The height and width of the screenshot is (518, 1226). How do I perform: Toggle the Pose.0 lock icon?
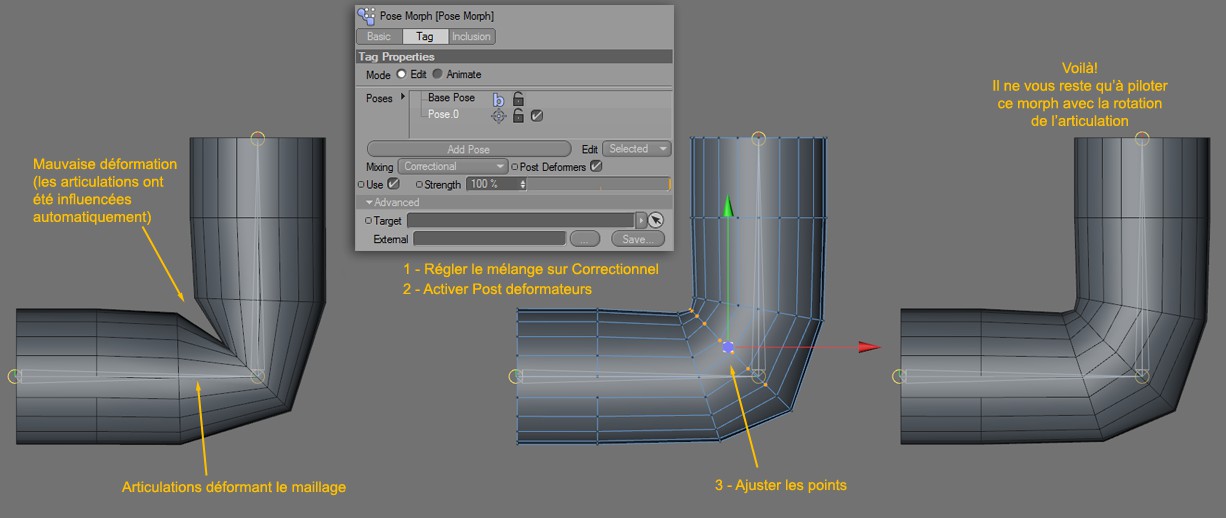tap(518, 116)
